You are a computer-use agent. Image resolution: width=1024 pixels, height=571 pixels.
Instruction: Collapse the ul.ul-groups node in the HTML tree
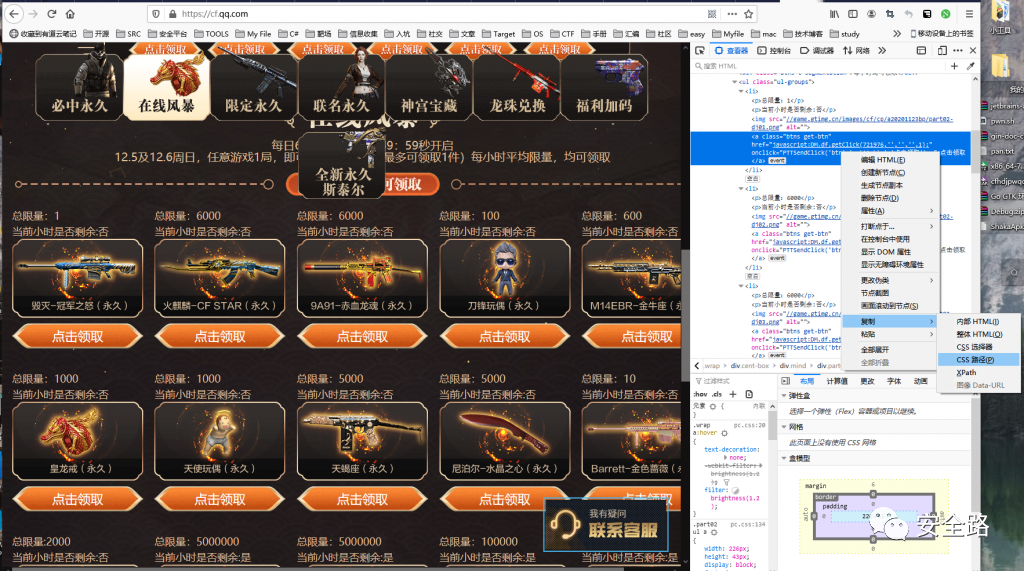pyautogui.click(x=735, y=82)
